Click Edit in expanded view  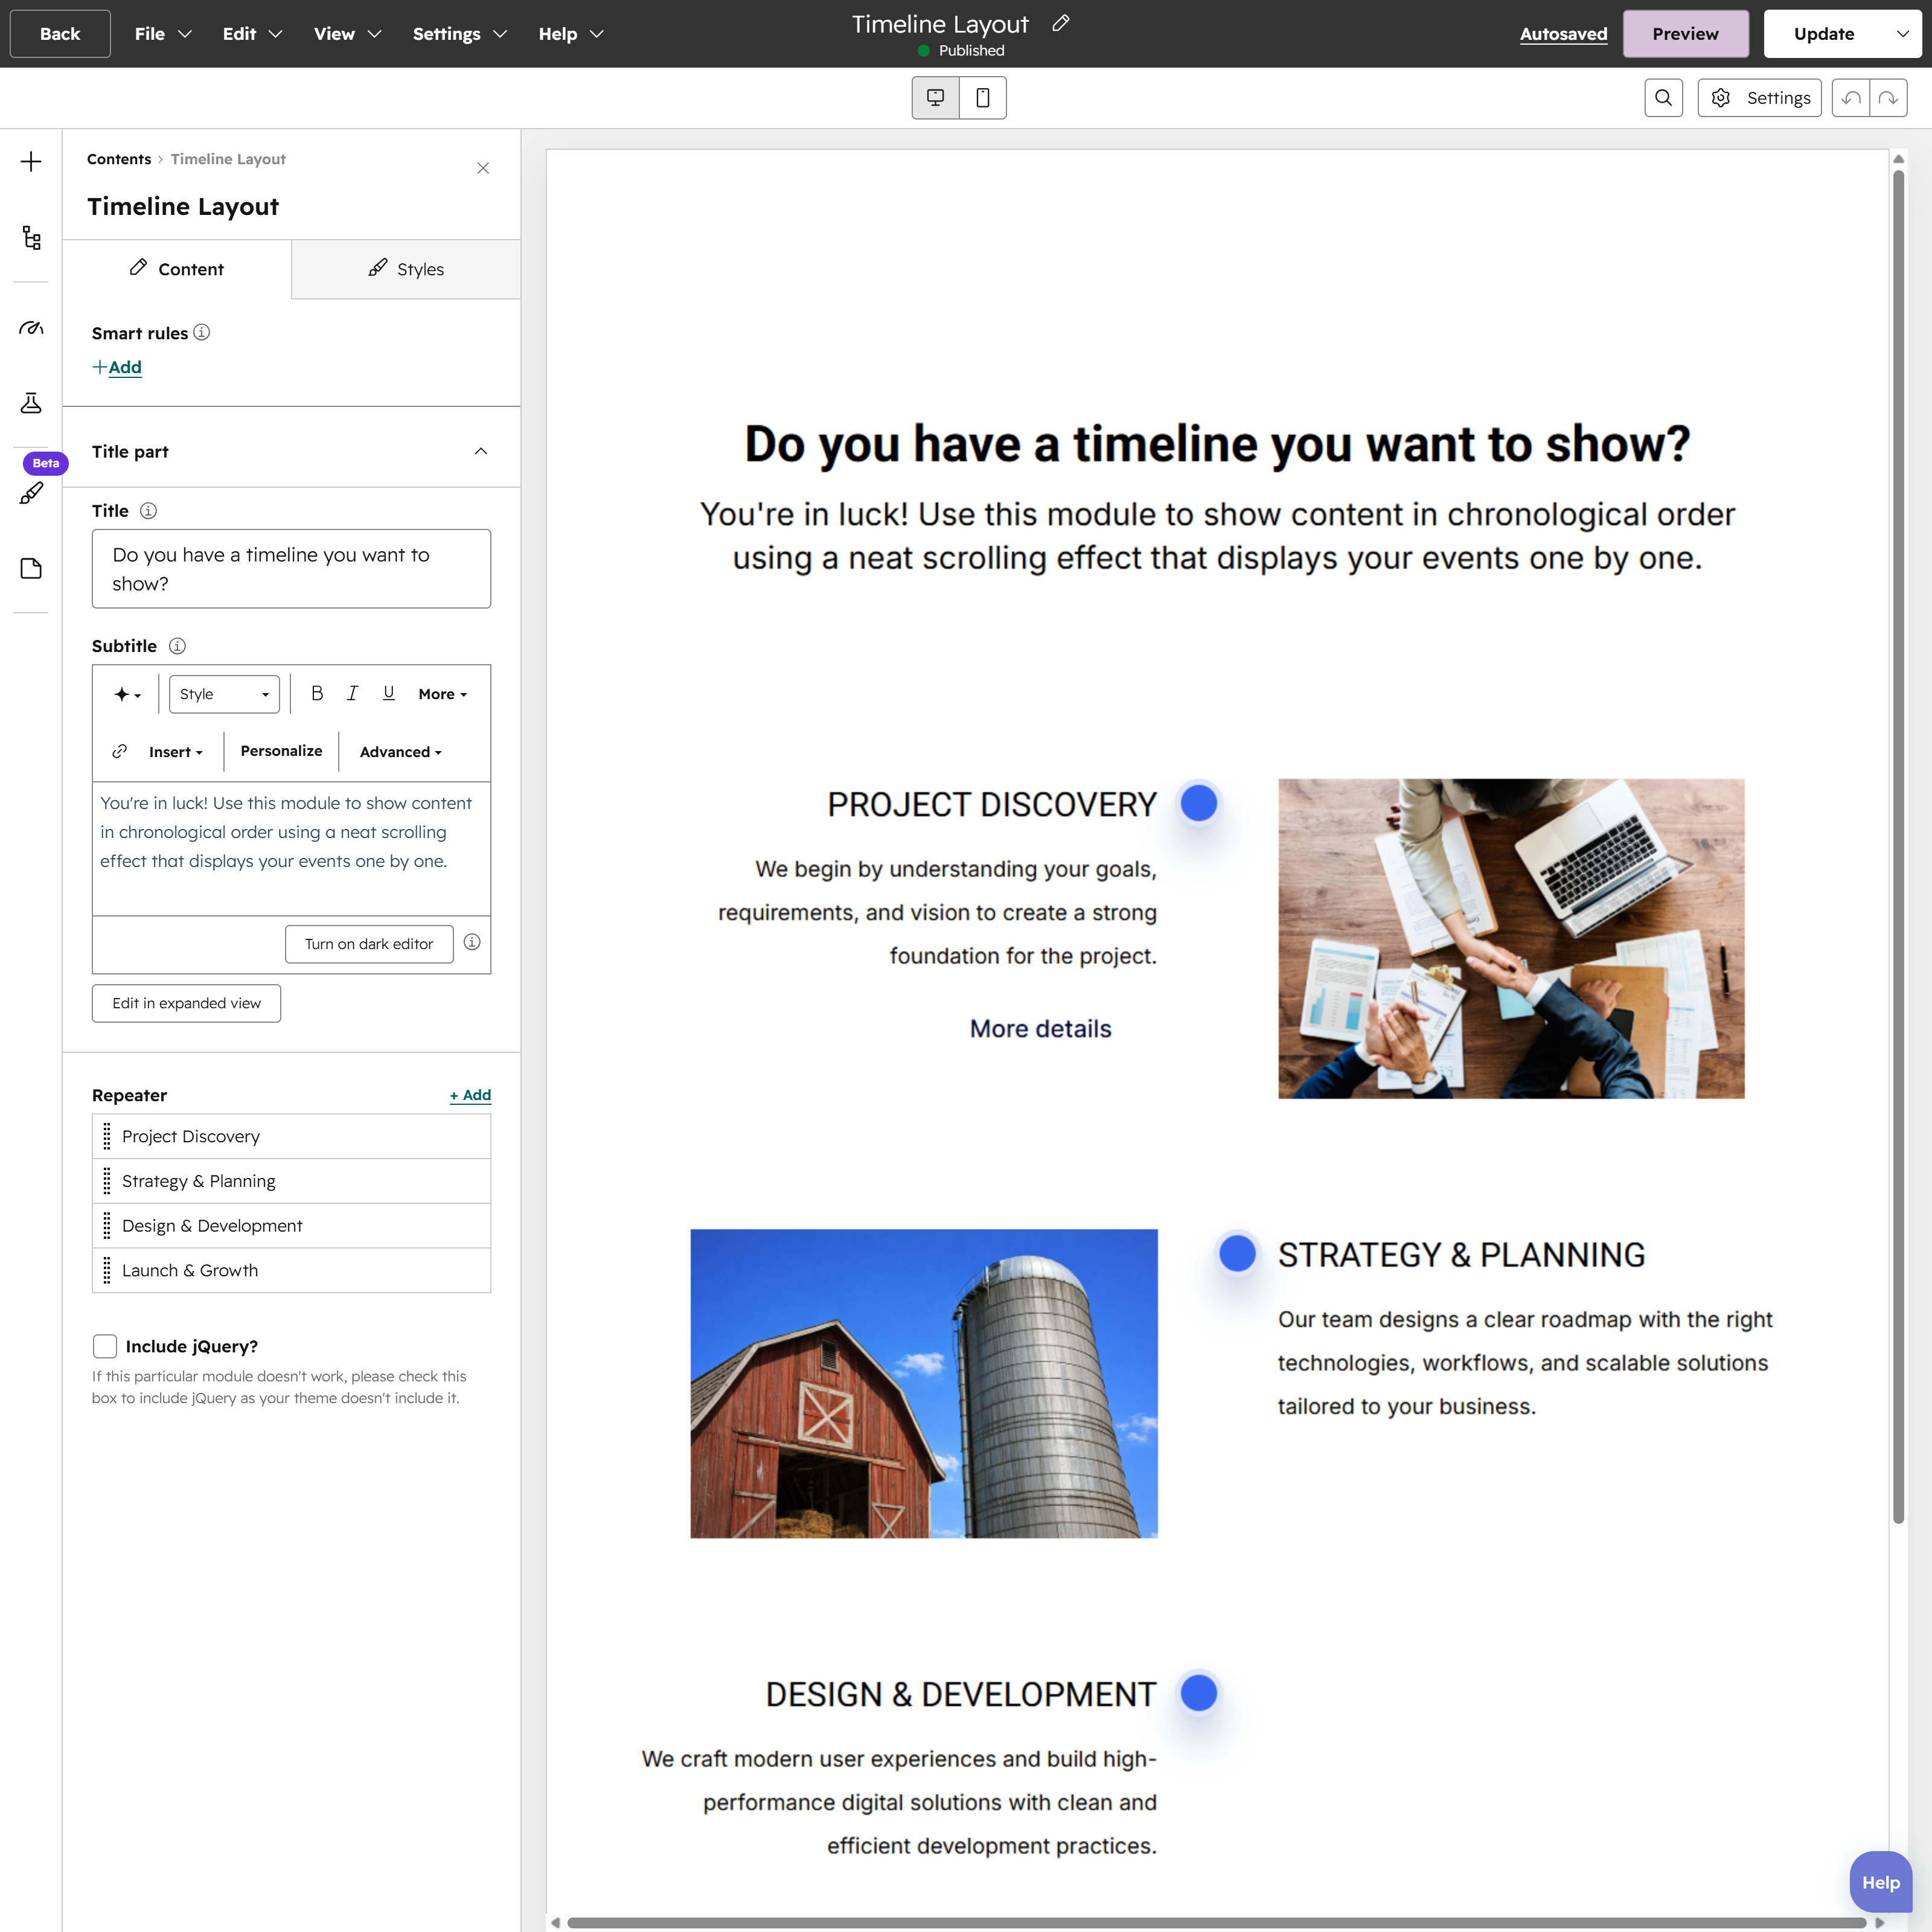186,1003
